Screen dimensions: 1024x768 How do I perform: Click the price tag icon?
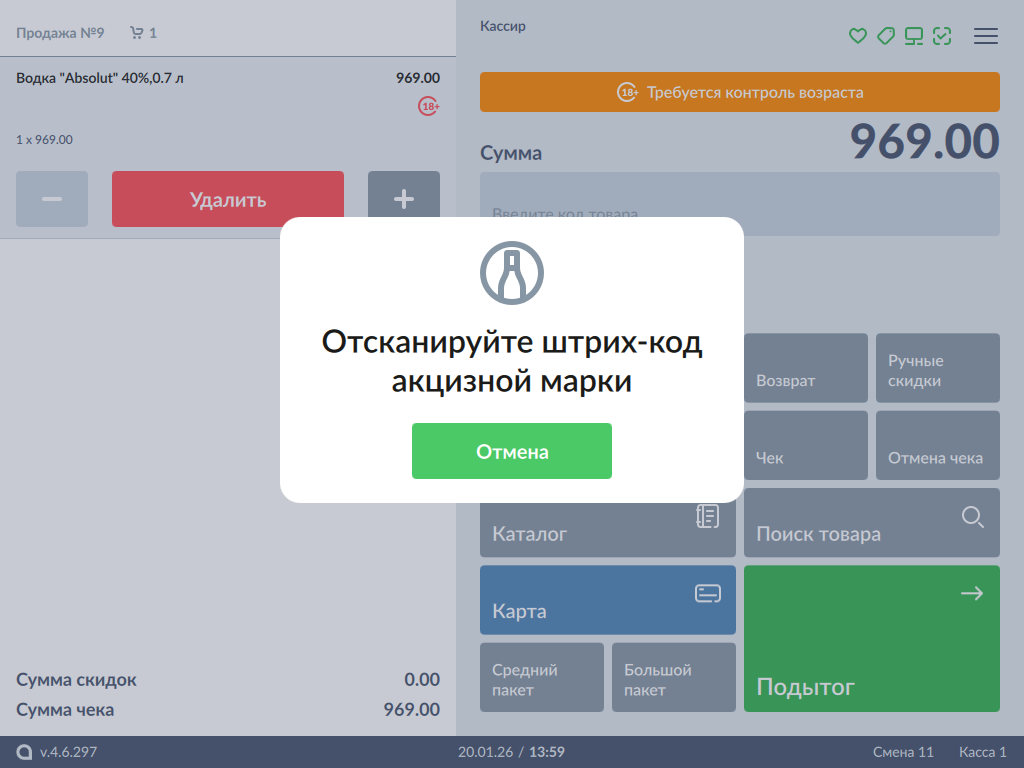pyautogui.click(x=885, y=36)
